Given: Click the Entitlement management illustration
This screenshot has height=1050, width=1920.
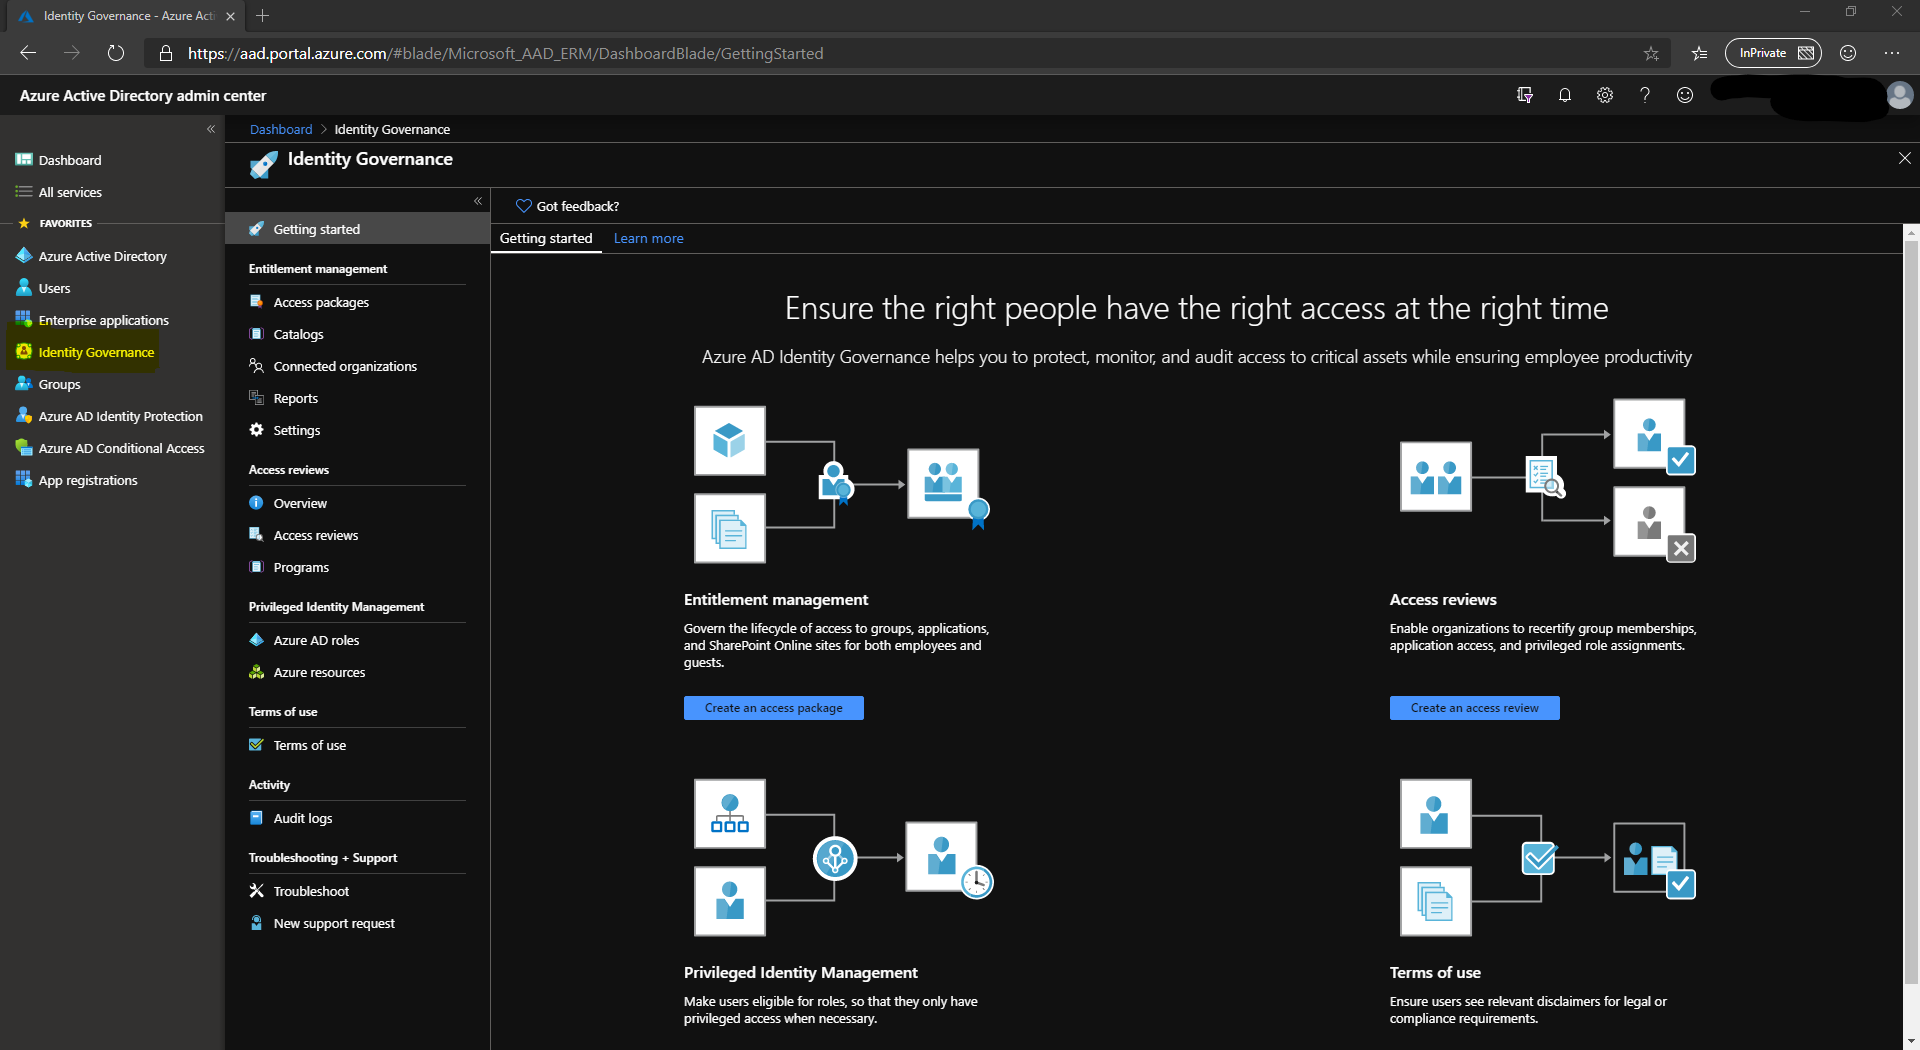Looking at the screenshot, I should [x=842, y=484].
